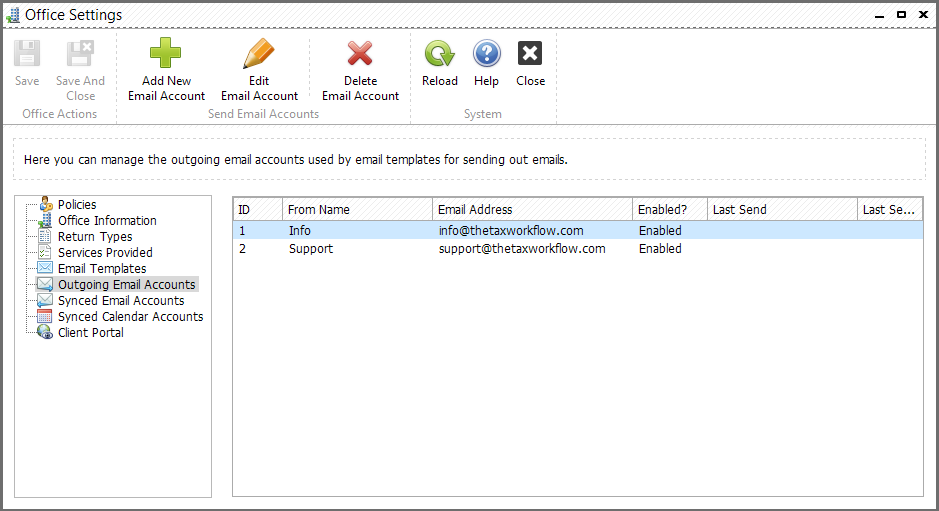Select Client Portal in the tree
This screenshot has width=939, height=511.
pyautogui.click(x=90, y=332)
